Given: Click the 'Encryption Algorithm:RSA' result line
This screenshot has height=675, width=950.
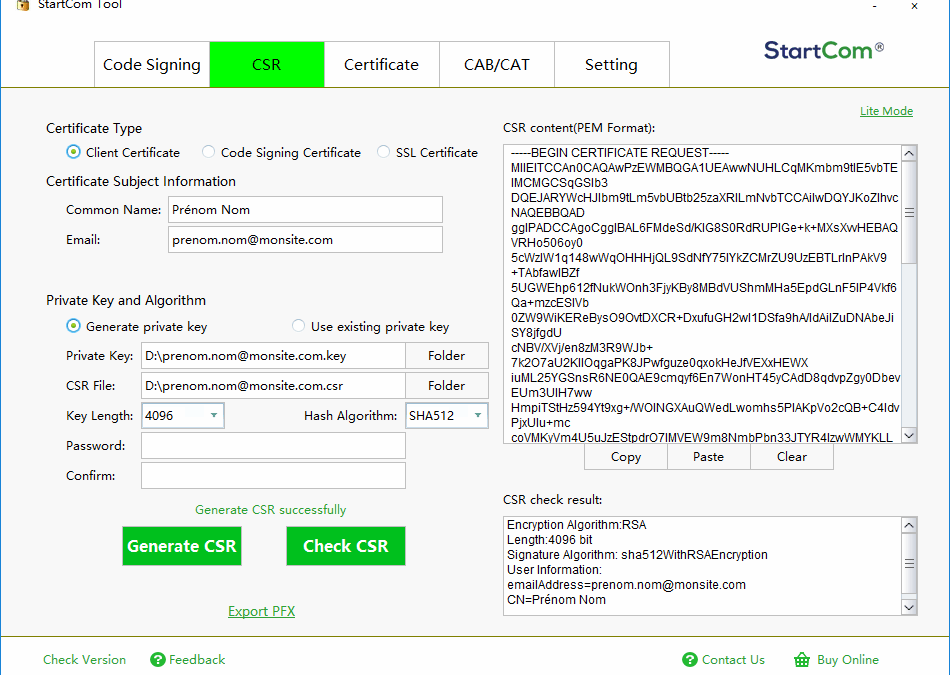Looking at the screenshot, I should [x=577, y=525].
